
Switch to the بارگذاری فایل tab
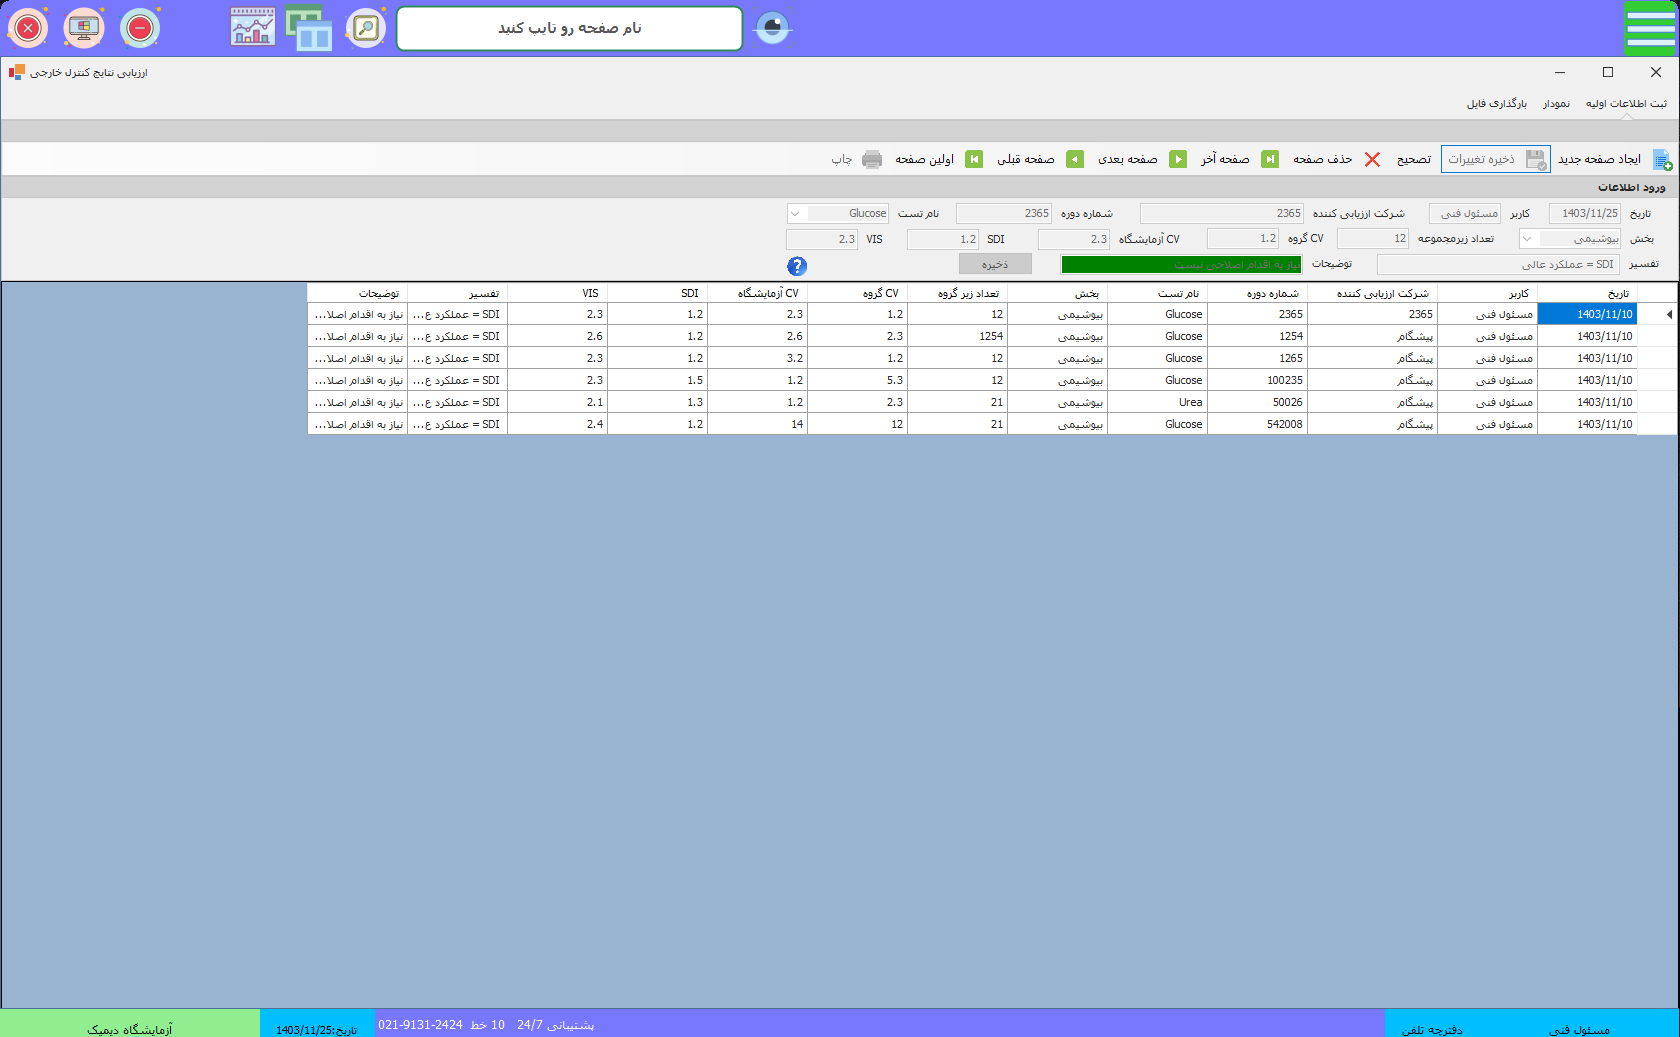pos(1497,104)
